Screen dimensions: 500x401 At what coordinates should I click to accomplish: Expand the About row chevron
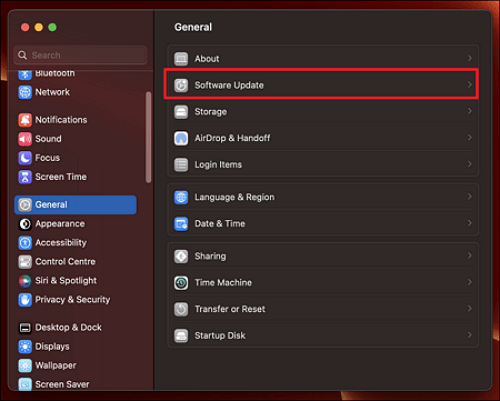tap(470, 58)
